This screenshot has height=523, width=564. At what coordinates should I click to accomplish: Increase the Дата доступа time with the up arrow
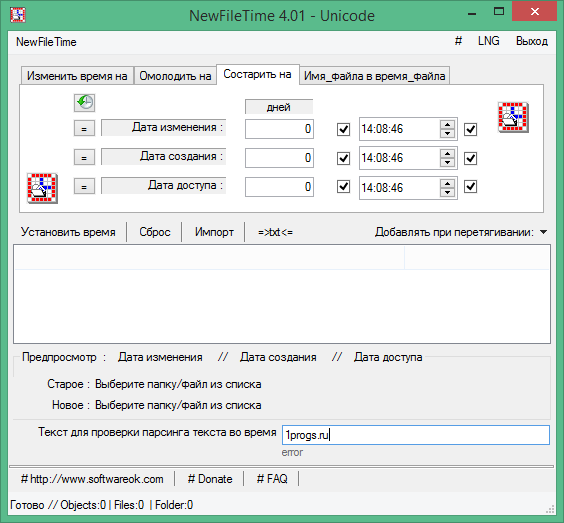tap(447, 183)
